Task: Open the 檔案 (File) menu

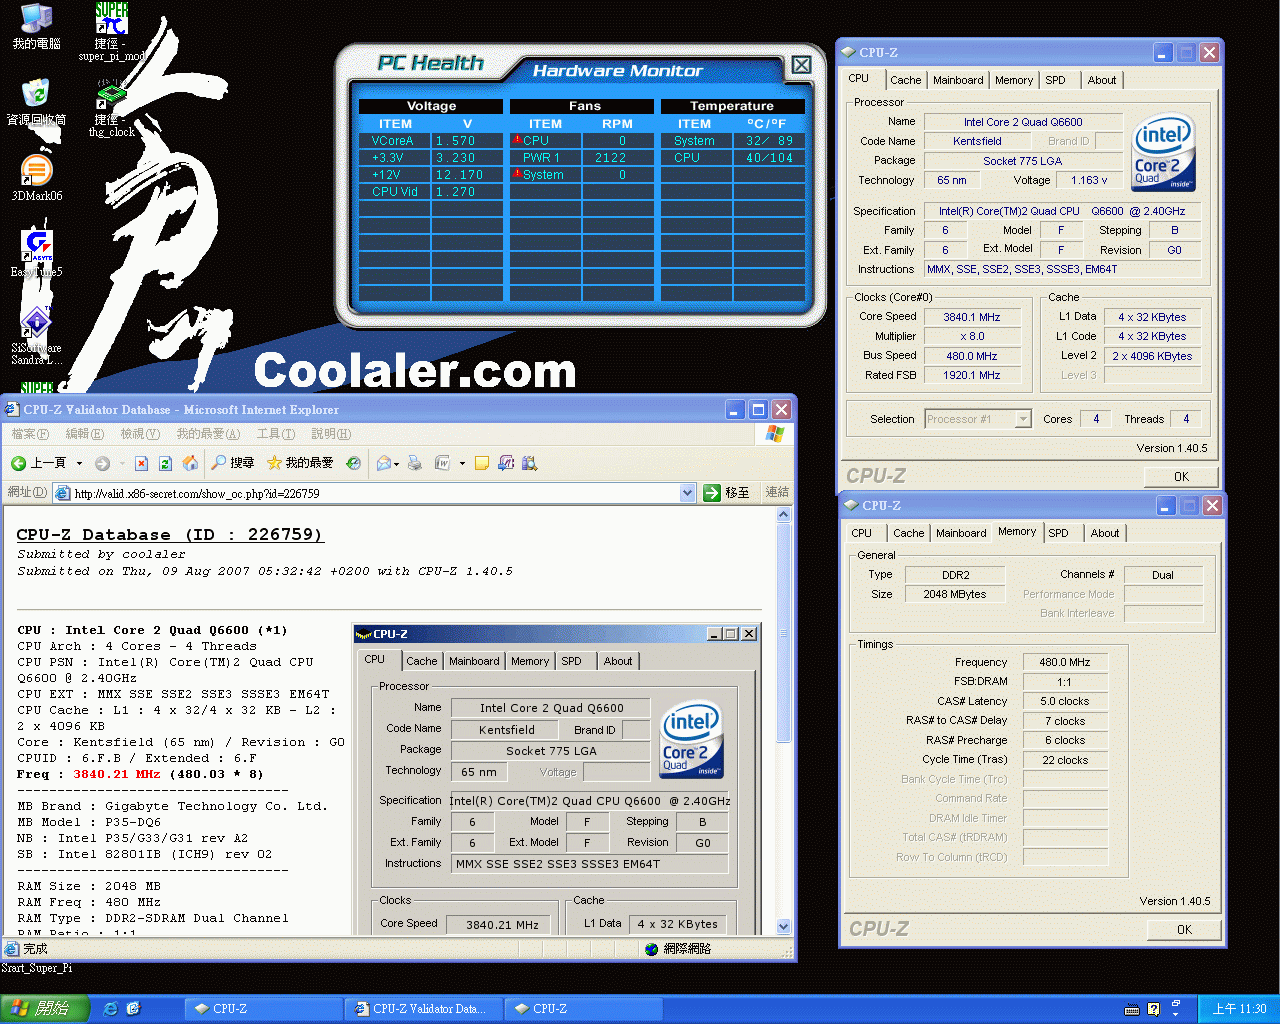Action: 30,434
